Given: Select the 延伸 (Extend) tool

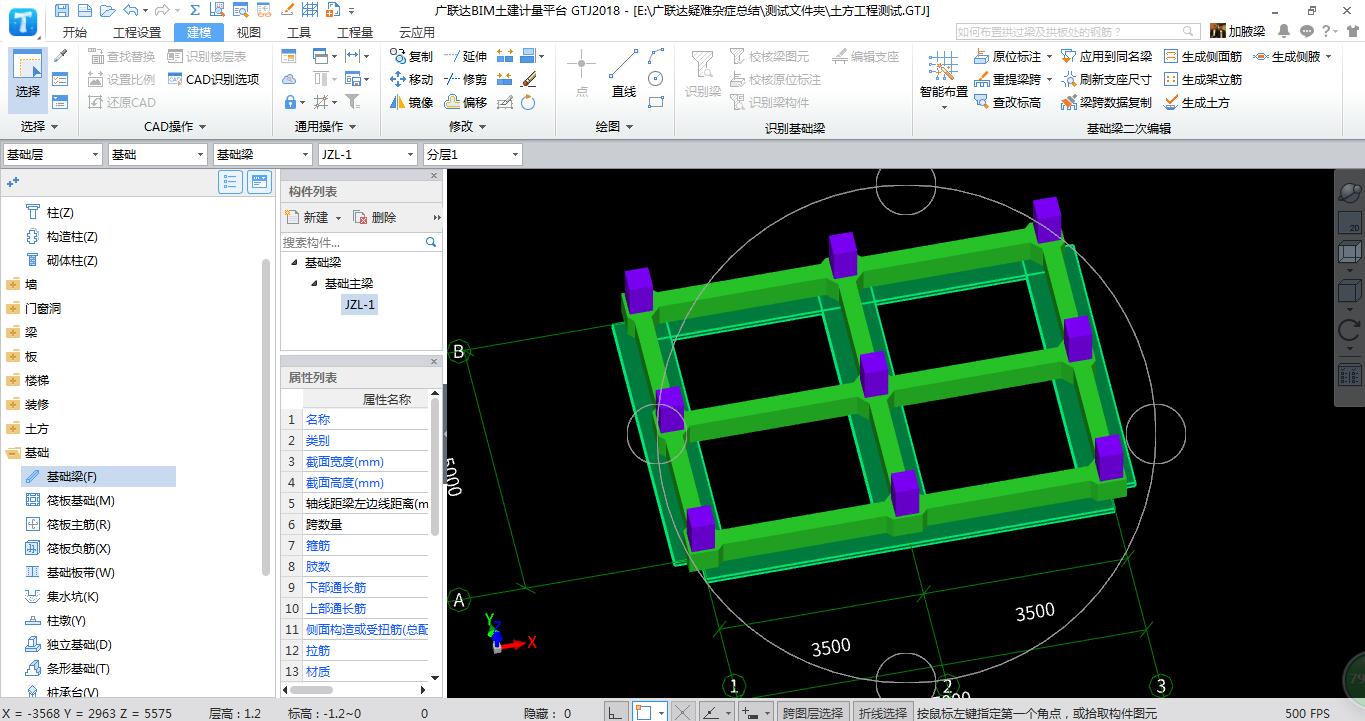Looking at the screenshot, I should [465, 56].
